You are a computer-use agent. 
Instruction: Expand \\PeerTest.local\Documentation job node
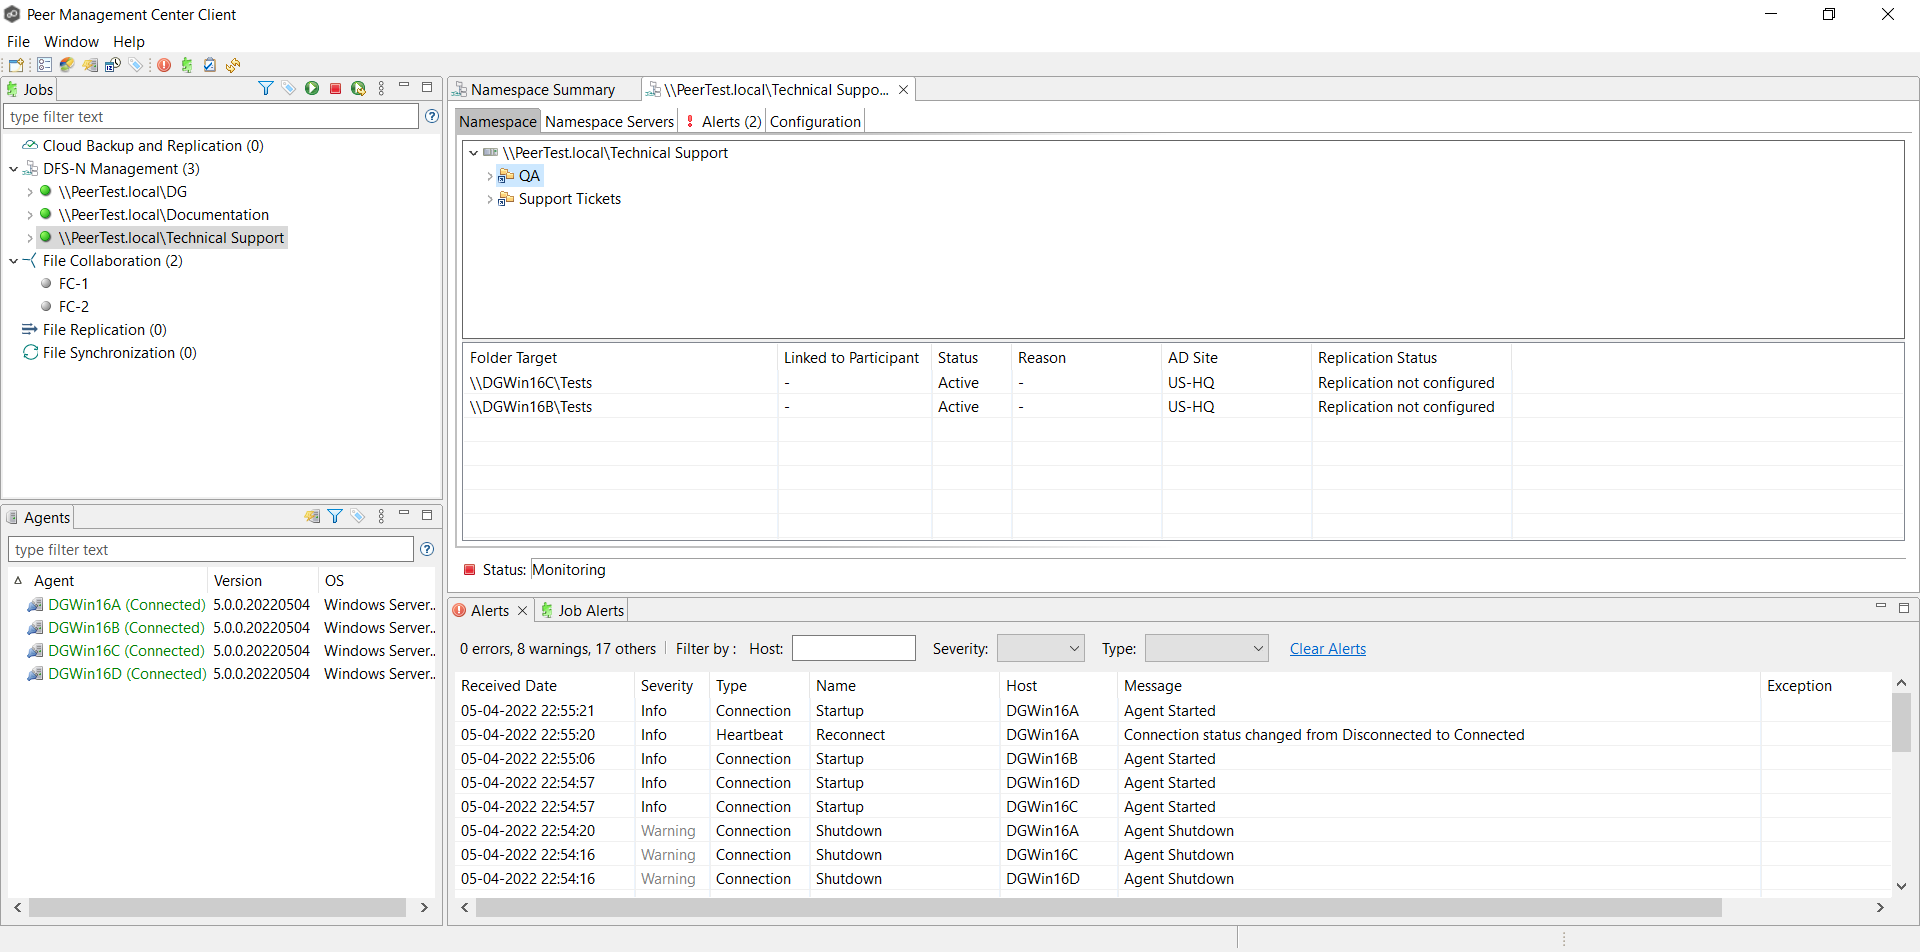coord(30,215)
